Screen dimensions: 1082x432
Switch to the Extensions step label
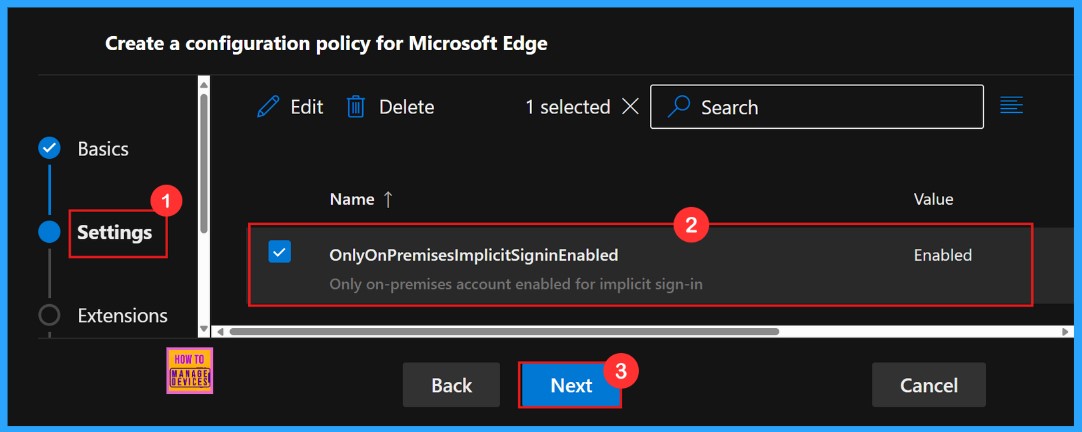(122, 315)
